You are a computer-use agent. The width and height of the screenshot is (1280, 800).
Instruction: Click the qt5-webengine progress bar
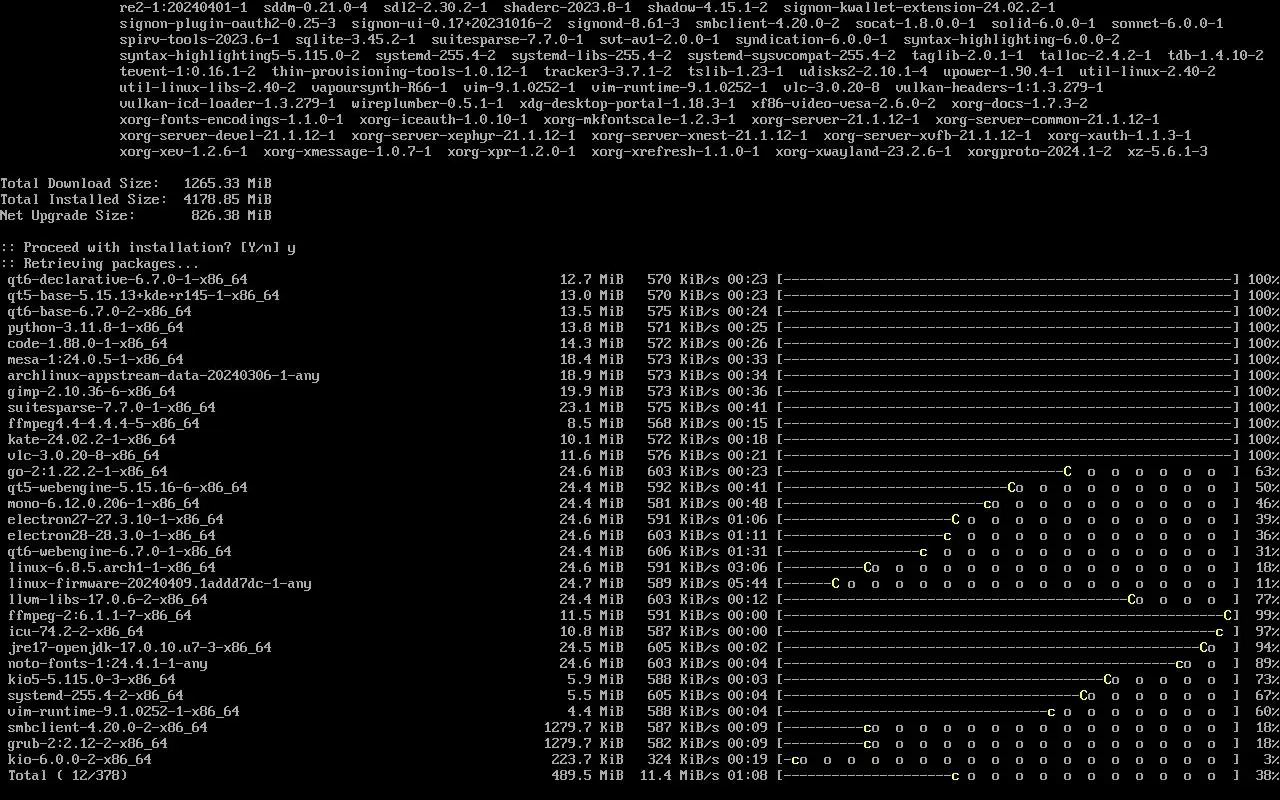pos(1008,487)
